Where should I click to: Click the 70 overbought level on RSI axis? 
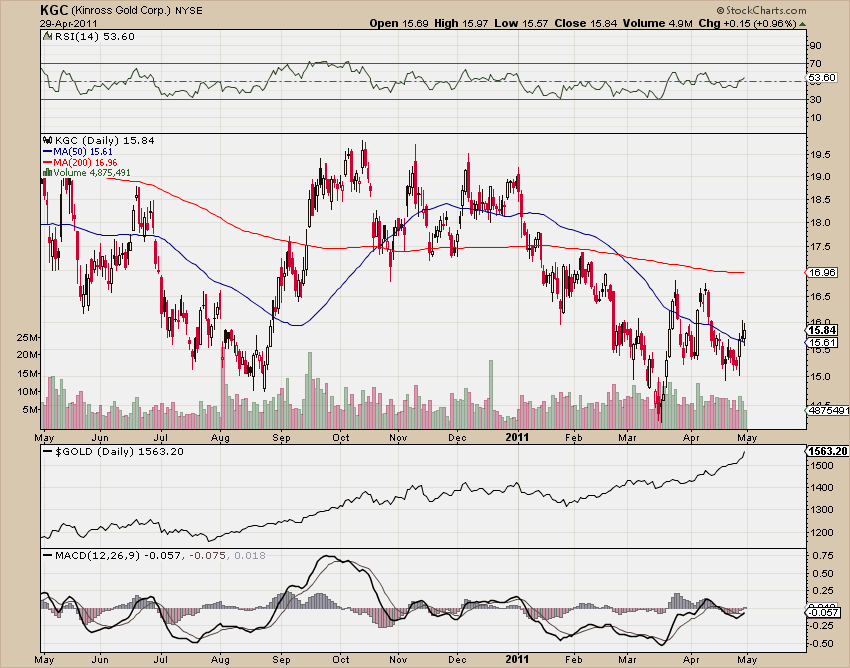point(815,63)
